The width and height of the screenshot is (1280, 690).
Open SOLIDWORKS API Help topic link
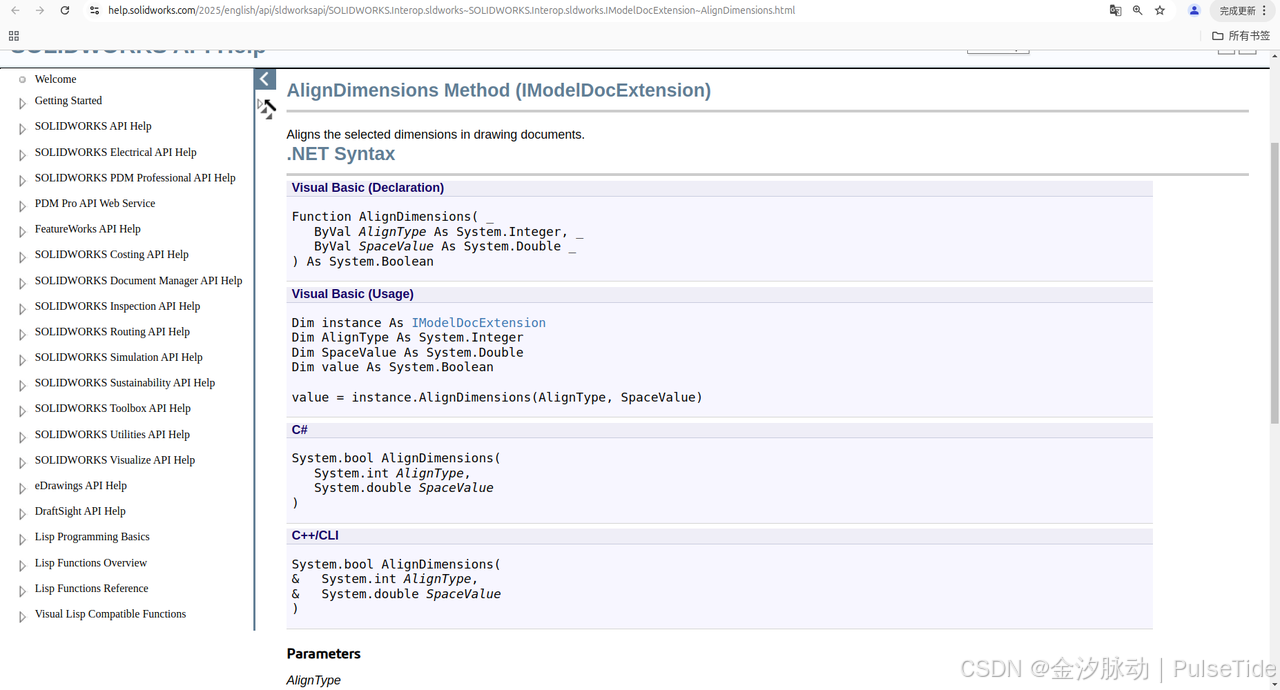(x=93, y=126)
